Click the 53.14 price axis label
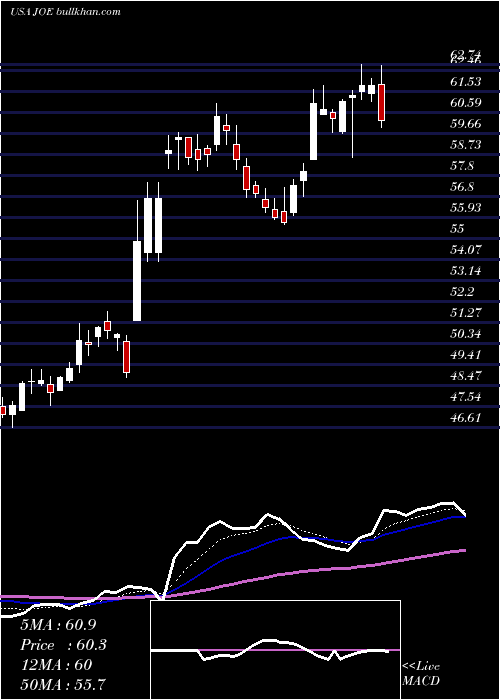The image size is (500, 700). pos(466,271)
